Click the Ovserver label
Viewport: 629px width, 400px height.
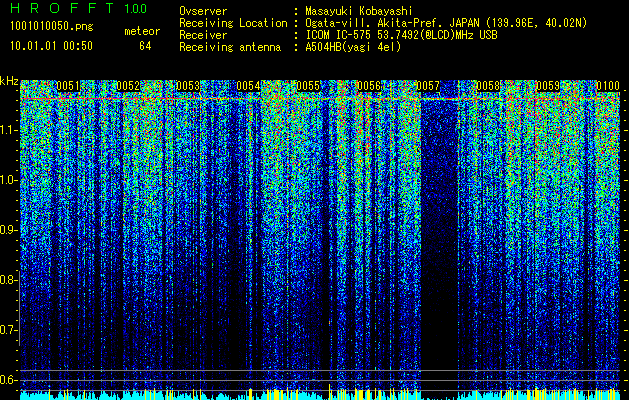(203, 11)
